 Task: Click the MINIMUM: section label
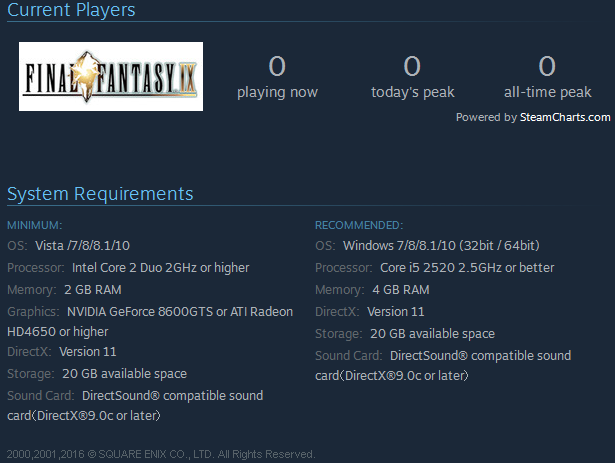tap(35, 225)
